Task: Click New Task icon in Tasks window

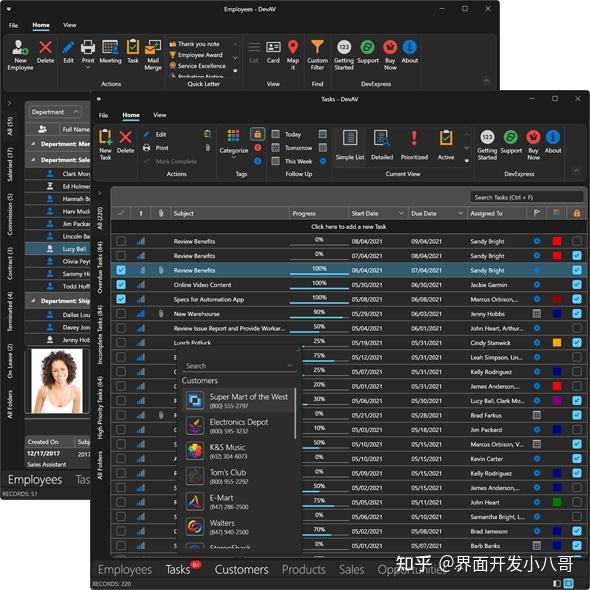Action: point(105,137)
